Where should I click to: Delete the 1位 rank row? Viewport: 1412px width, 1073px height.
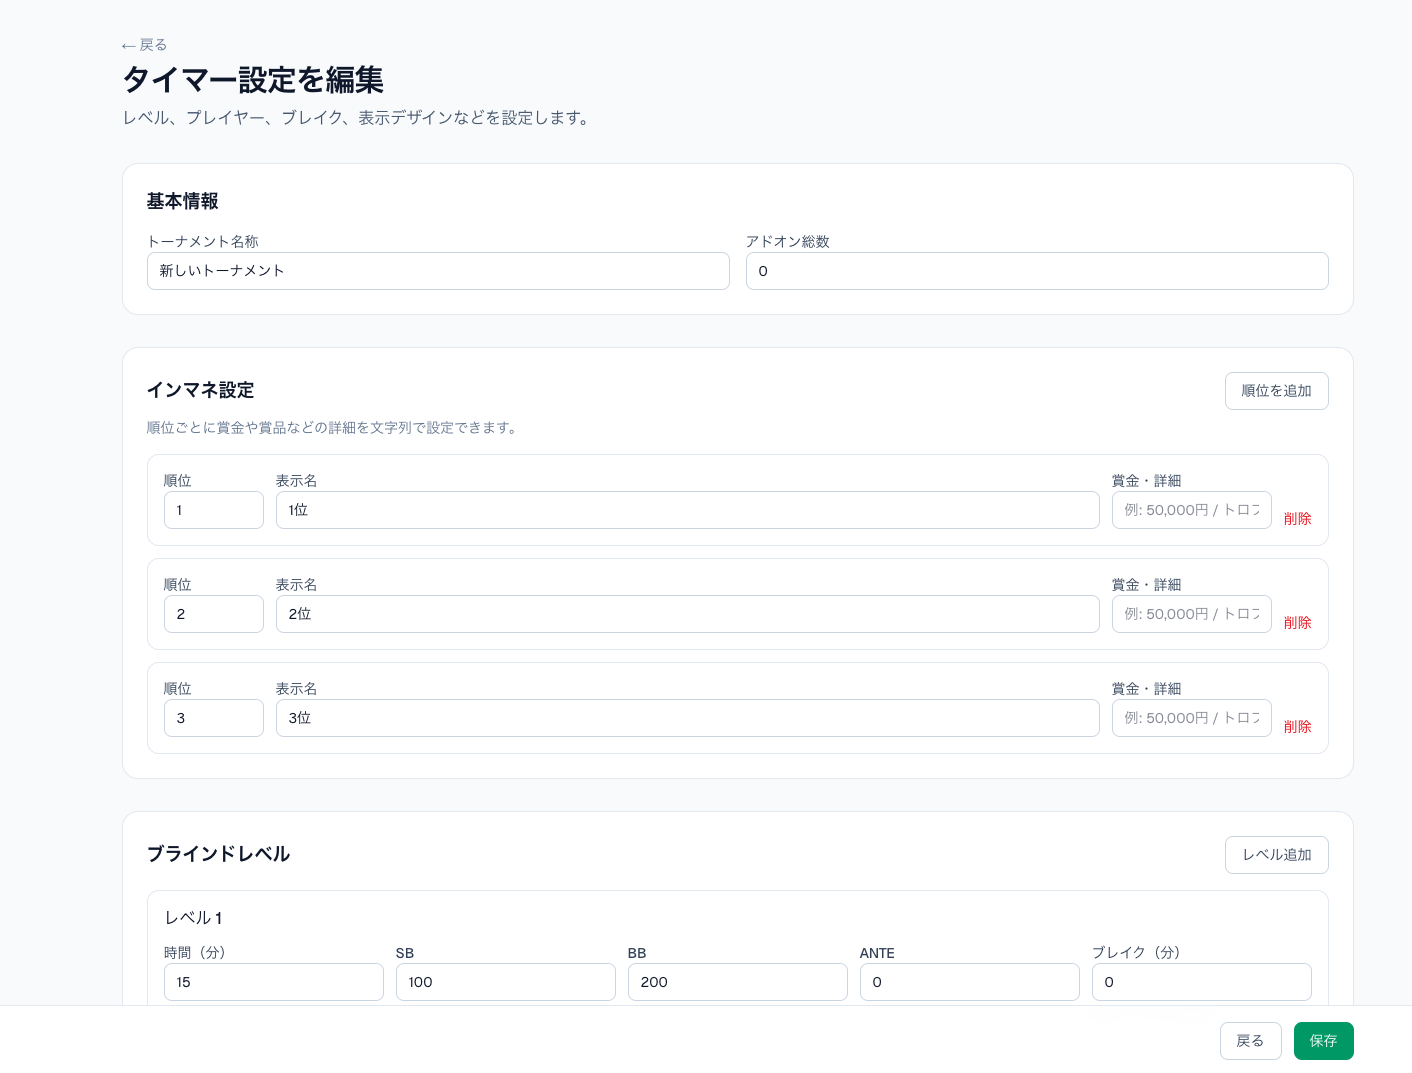pyautogui.click(x=1297, y=519)
